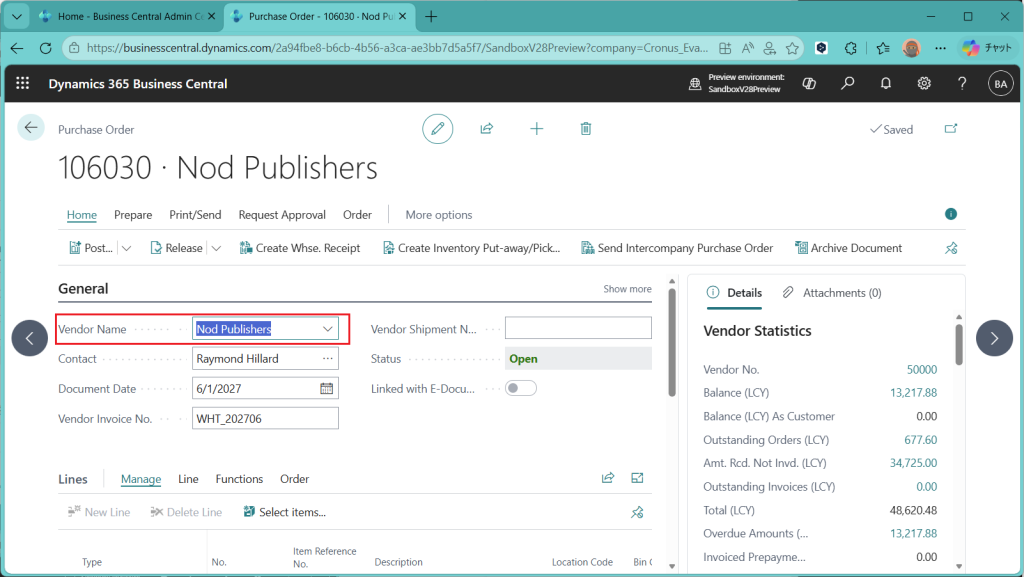Screen dimensions: 1024x577
Task: Click the Vendor Invoice No. field
Action: click(x=265, y=419)
